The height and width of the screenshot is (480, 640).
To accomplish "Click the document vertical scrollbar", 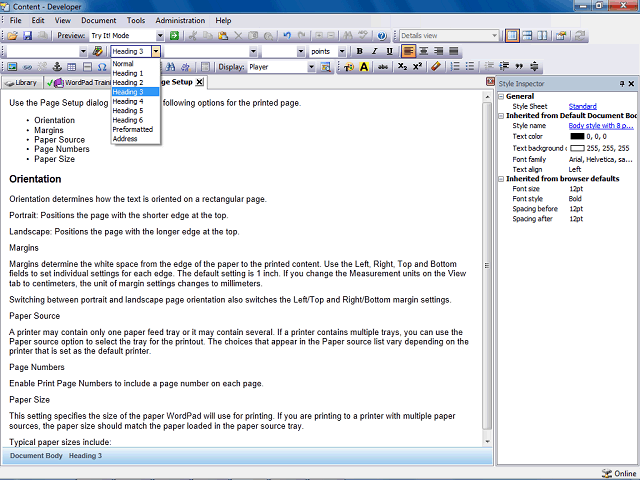I will point(487,265).
